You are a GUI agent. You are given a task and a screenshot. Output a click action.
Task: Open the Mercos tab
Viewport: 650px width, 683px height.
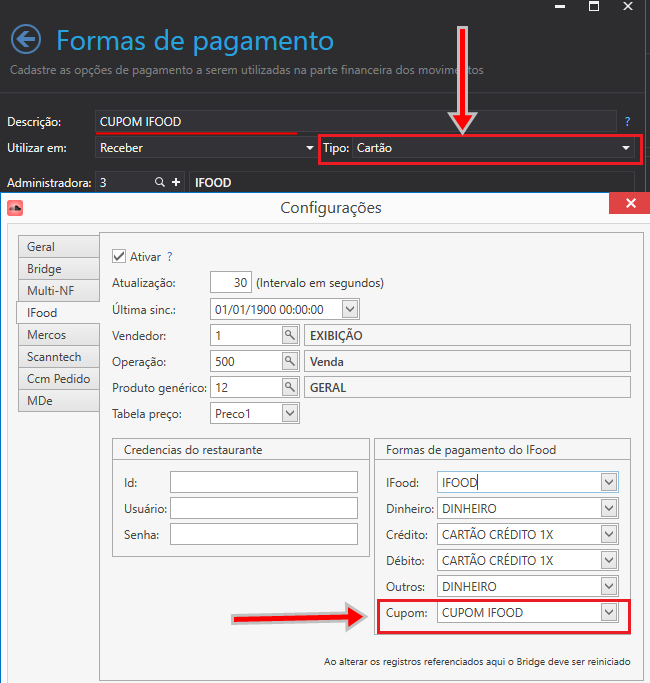tap(59, 335)
